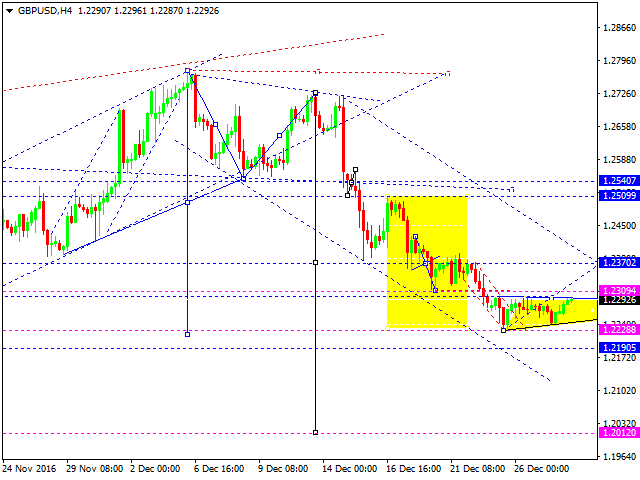Click the 1.28660 price scale value
640x480 pixels.
[x=620, y=28]
